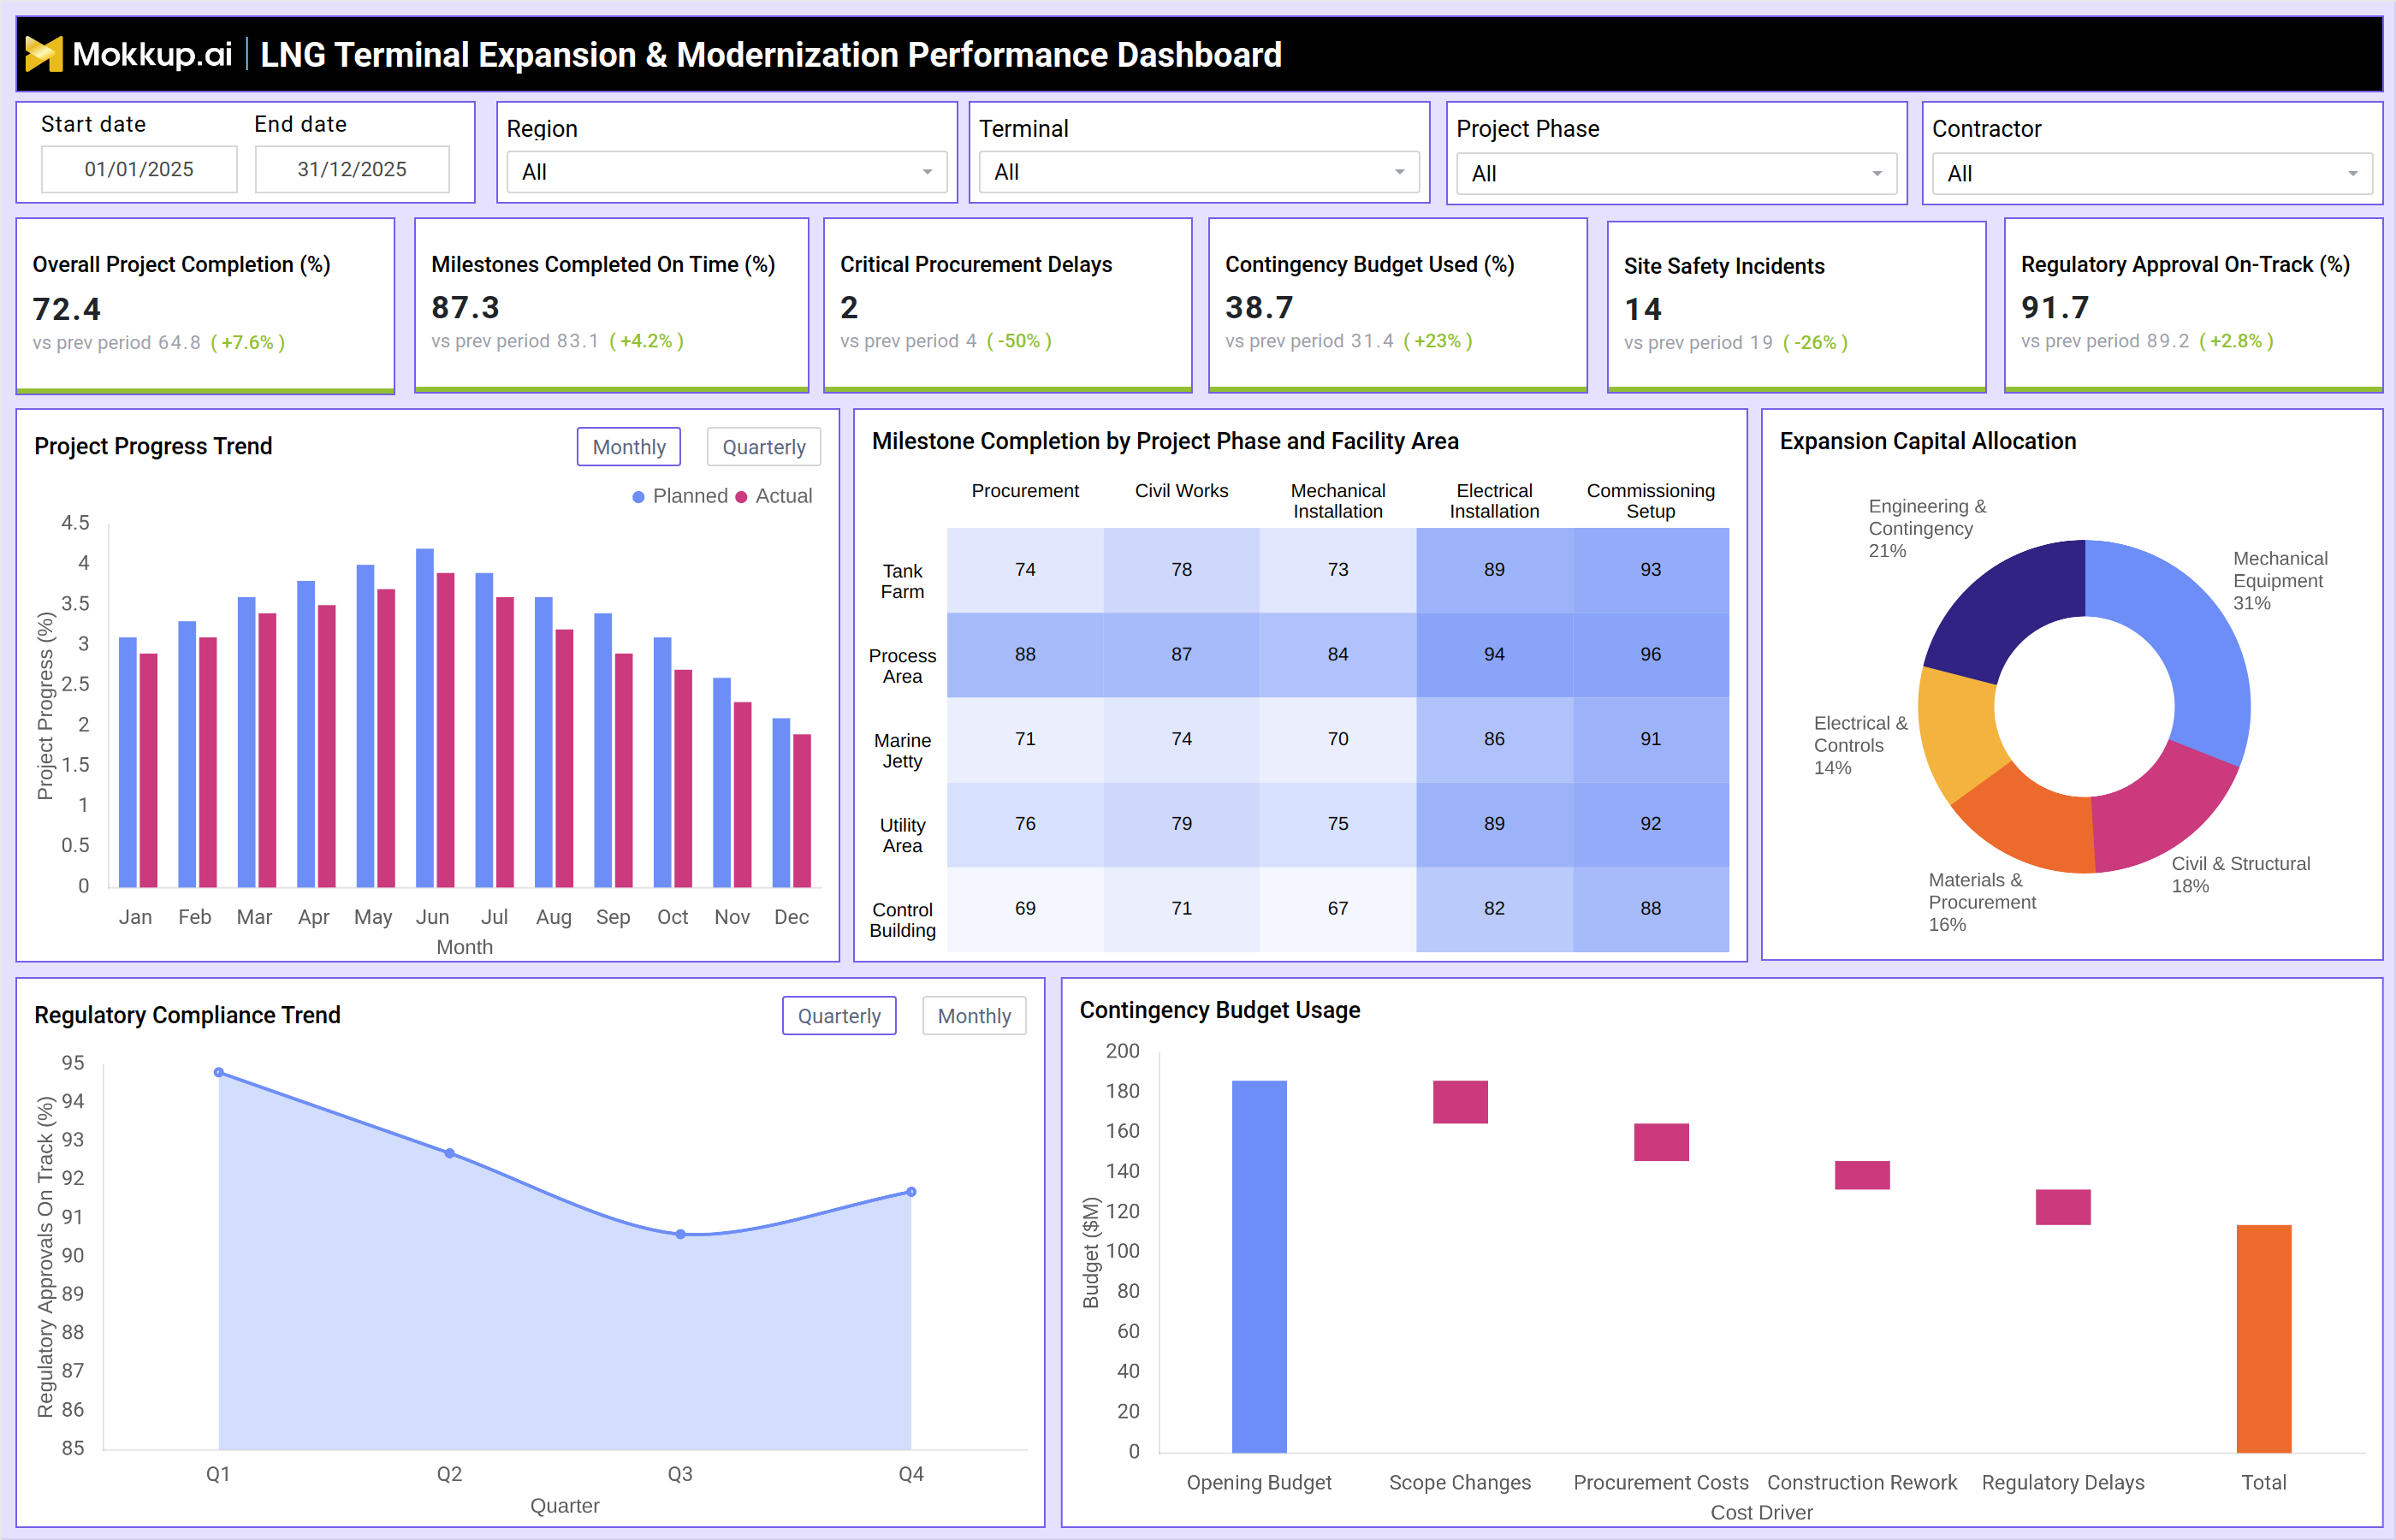2396x1540 pixels.
Task: Switch Regulatory Compliance Trend to Quarterly
Action: (x=839, y=1016)
